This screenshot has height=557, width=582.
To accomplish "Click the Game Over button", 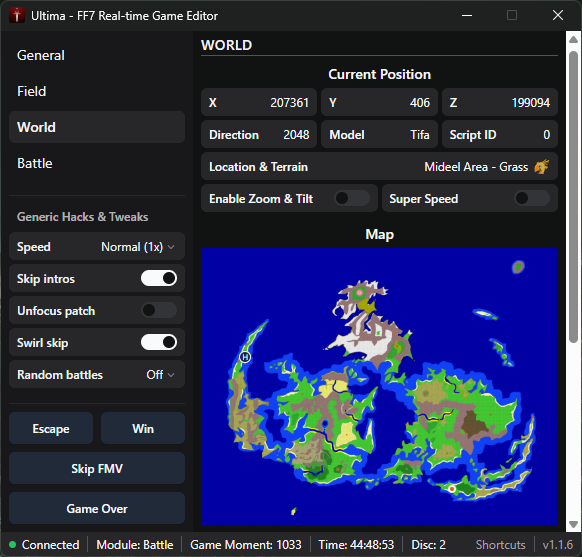I will [x=97, y=508].
